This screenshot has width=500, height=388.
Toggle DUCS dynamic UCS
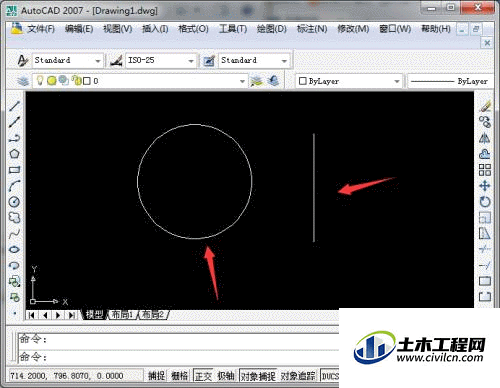(330, 376)
